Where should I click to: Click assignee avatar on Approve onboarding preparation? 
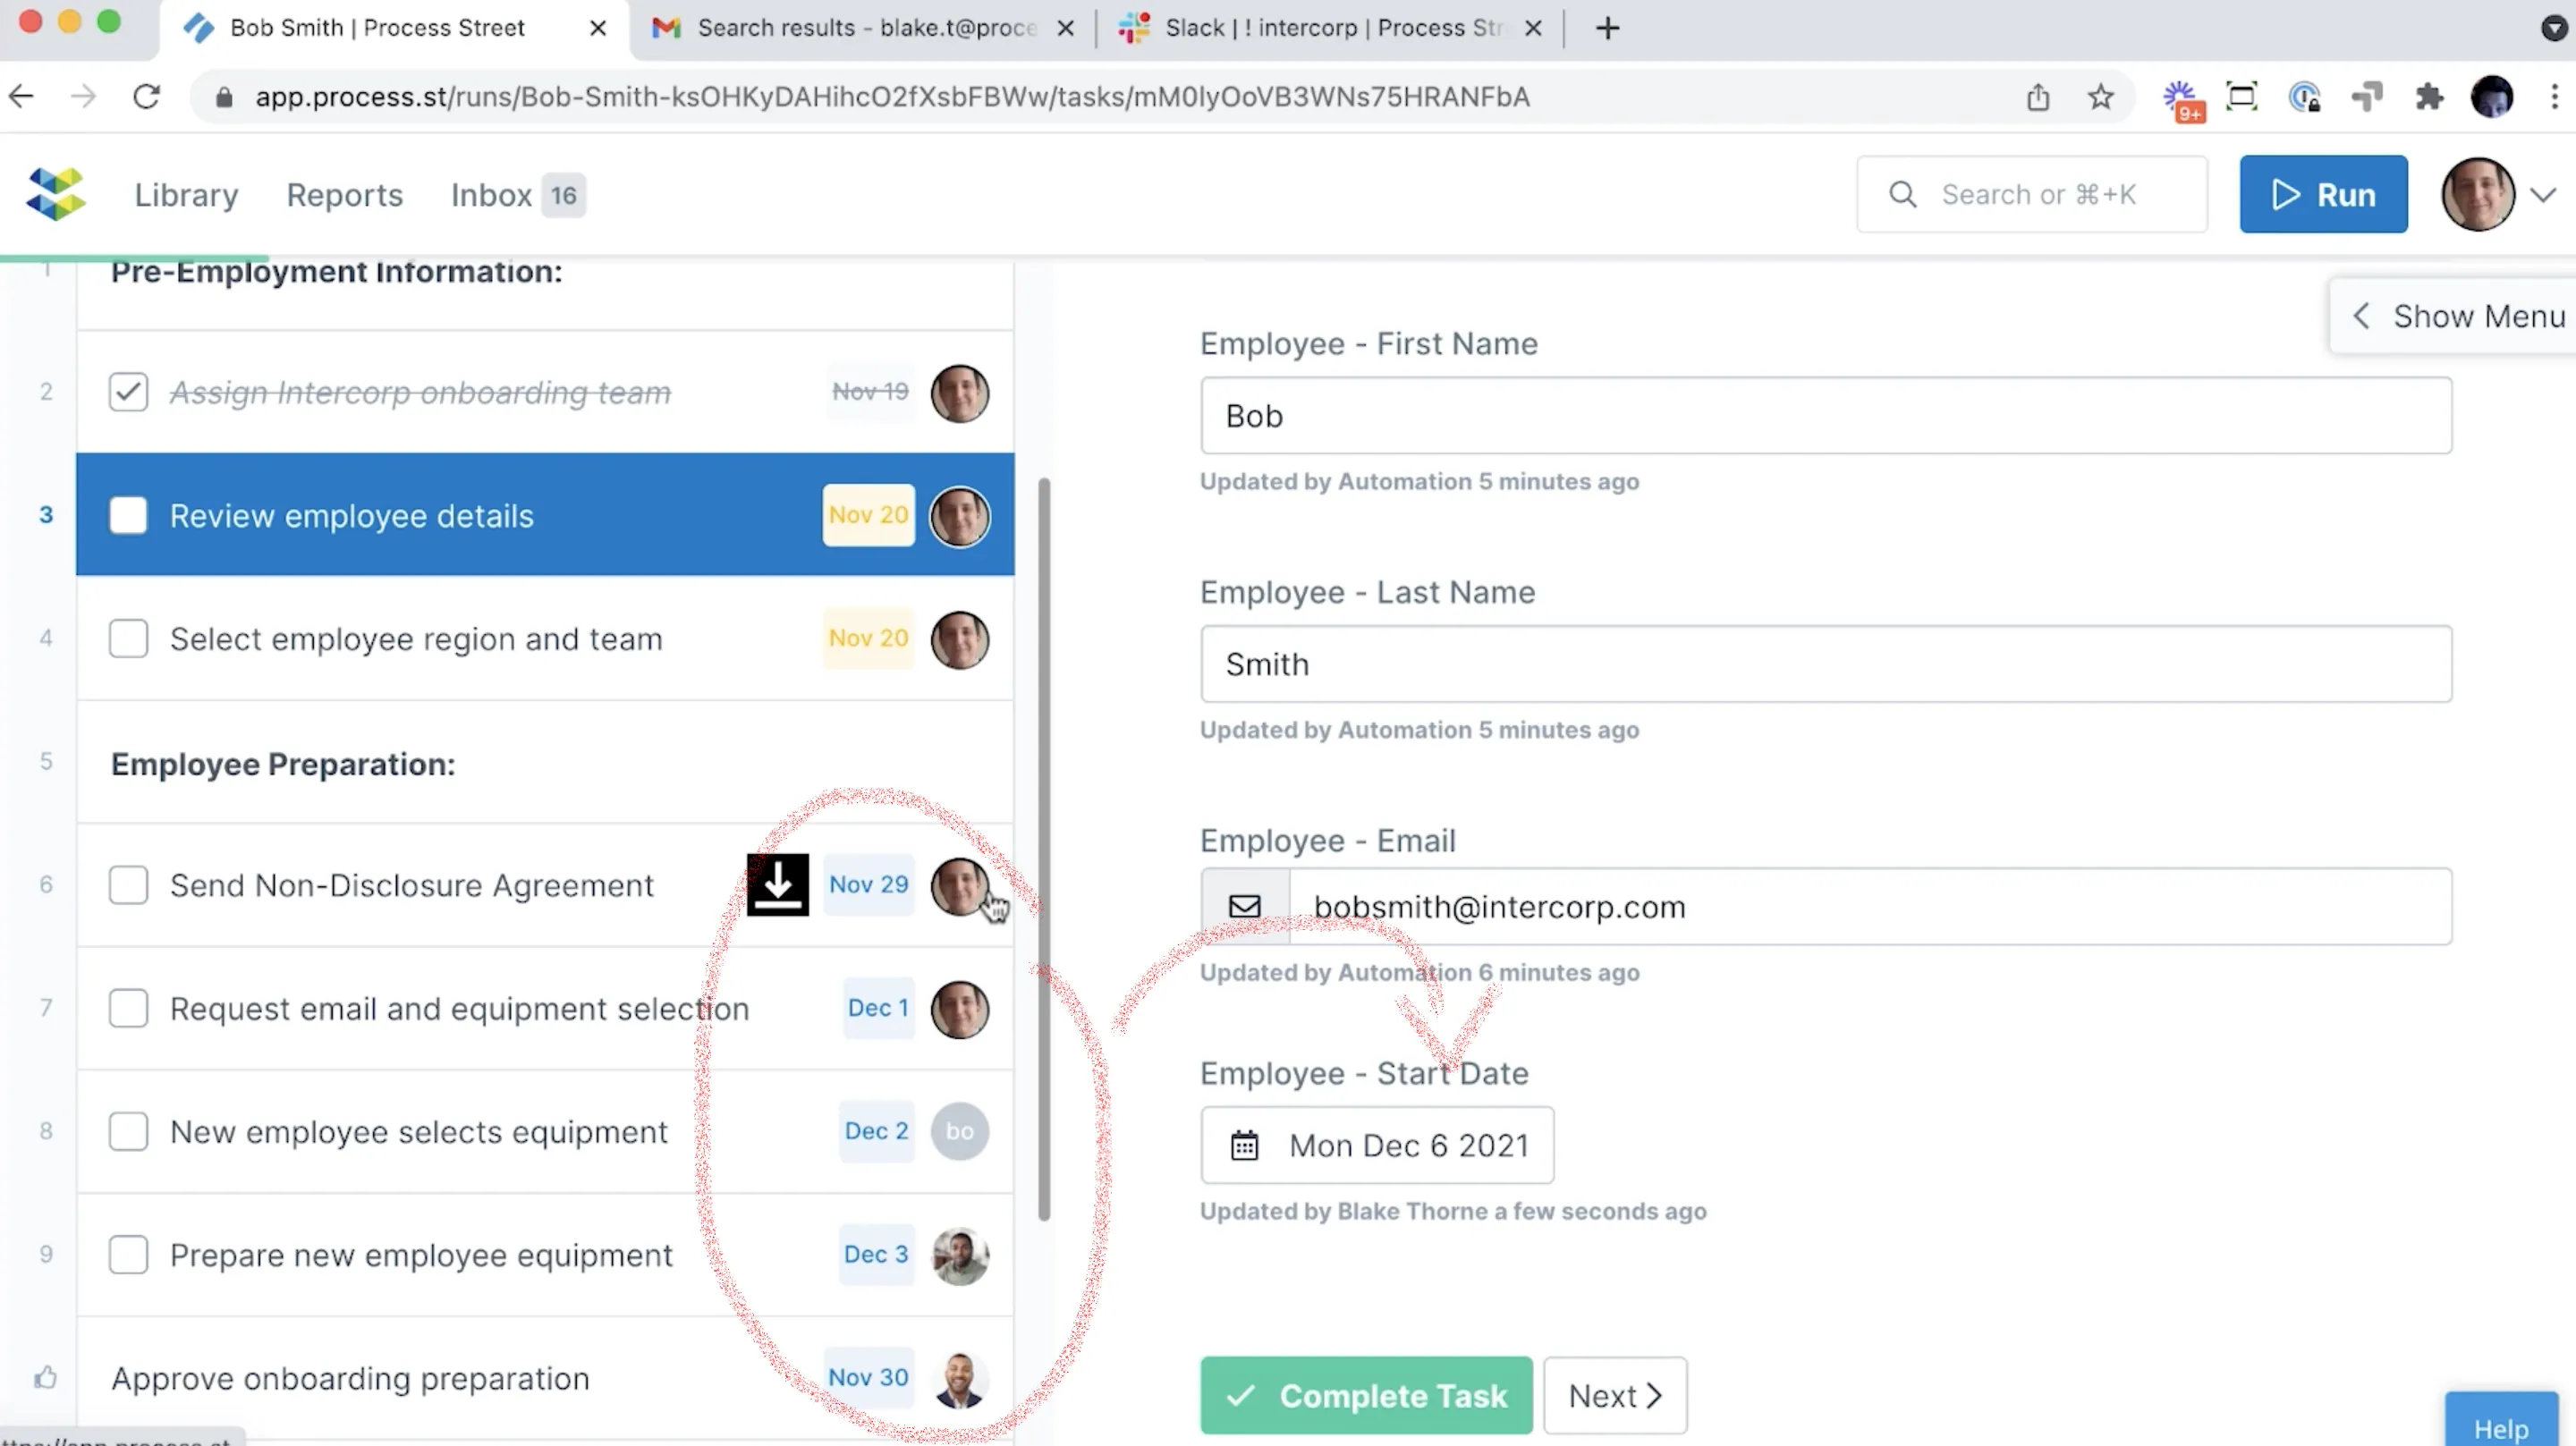coord(960,1379)
